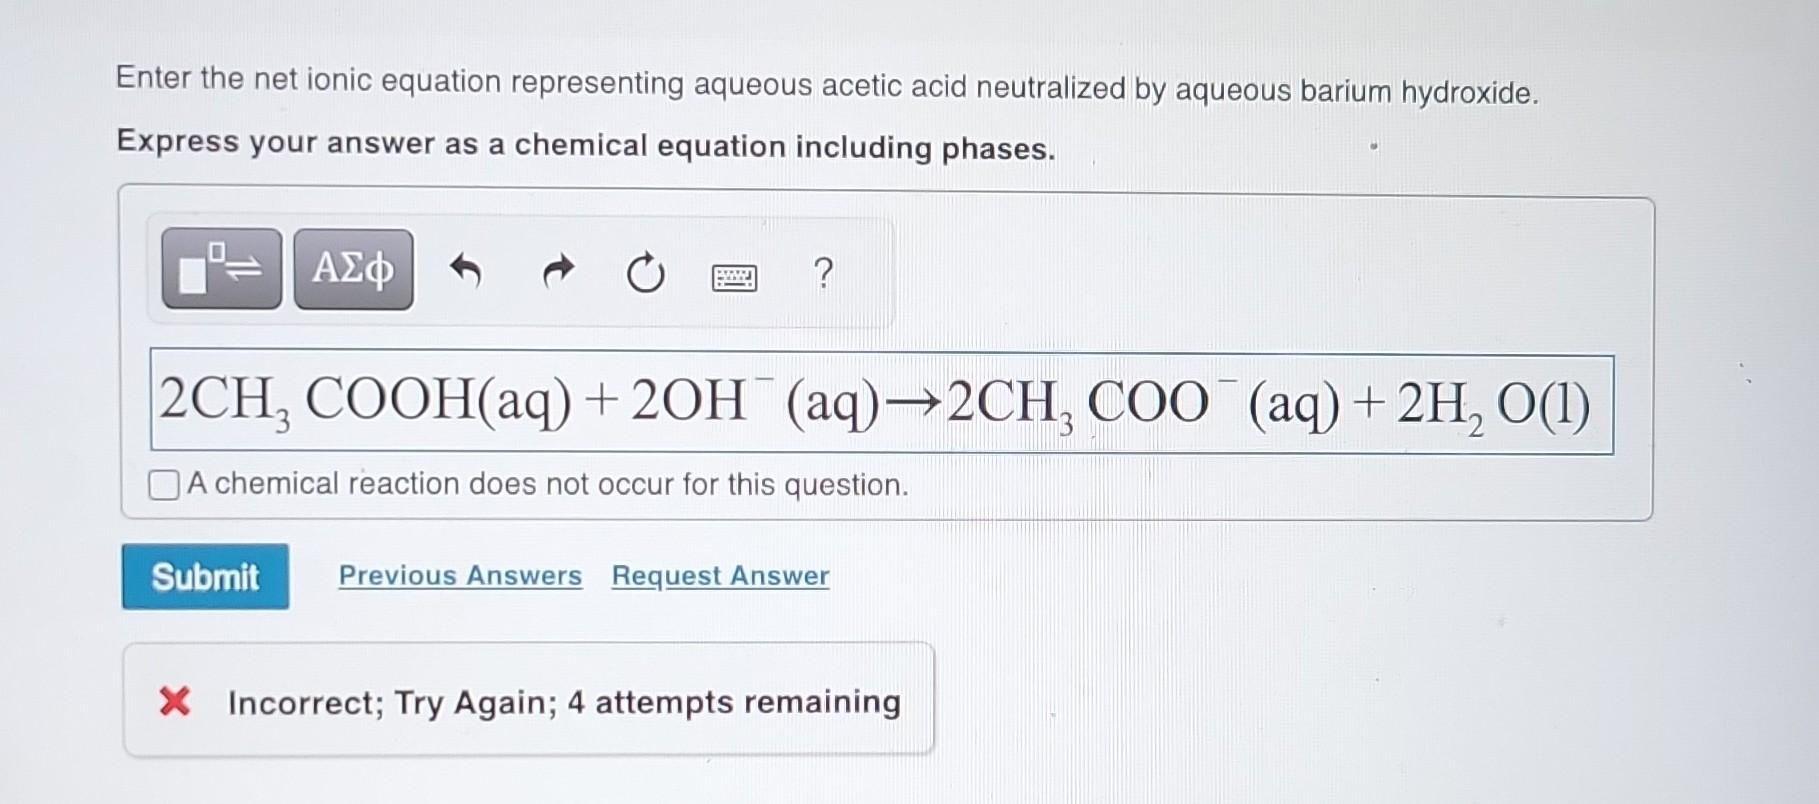Click the redo arrow icon
Screen dimensions: 1819x804
[558, 271]
